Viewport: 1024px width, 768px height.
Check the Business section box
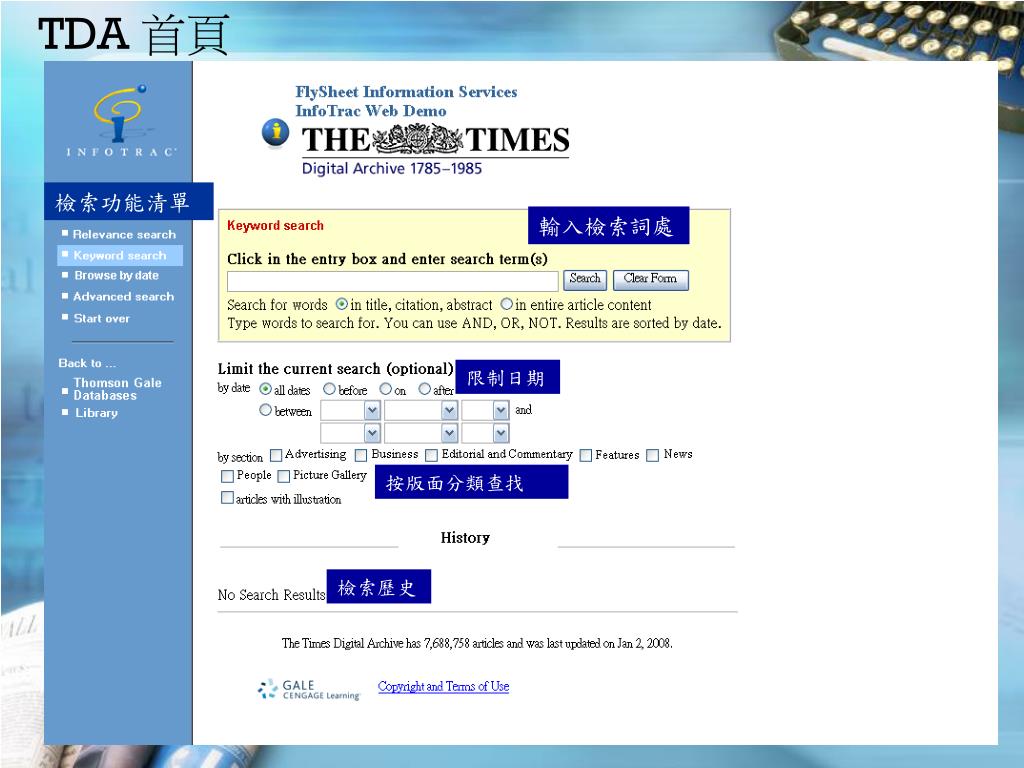click(361, 455)
